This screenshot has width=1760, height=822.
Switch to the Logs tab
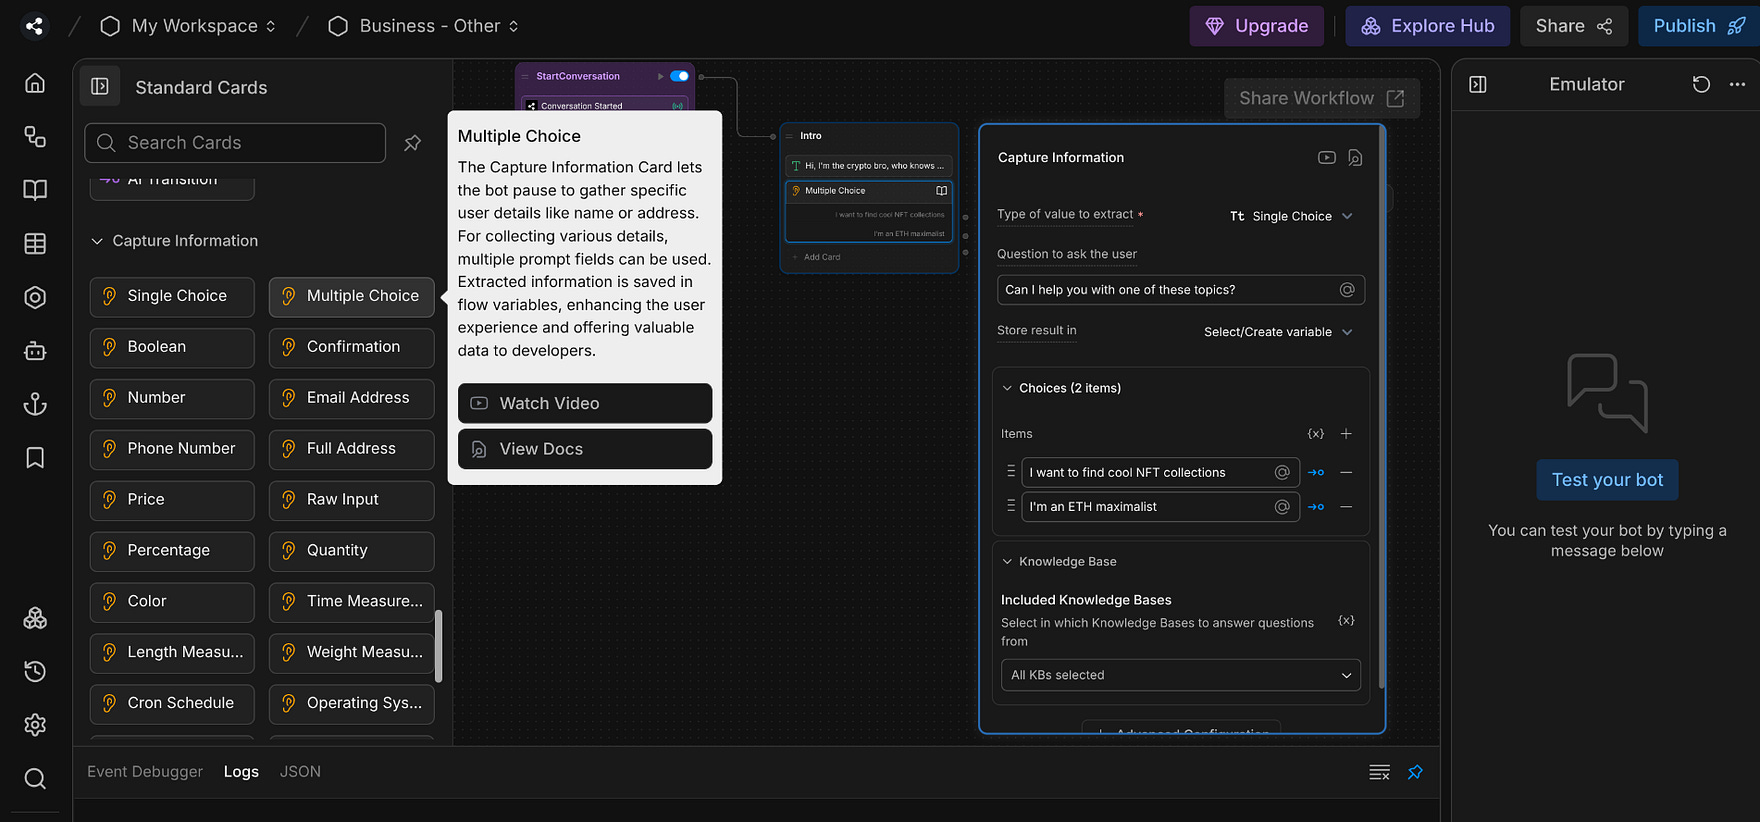[241, 772]
